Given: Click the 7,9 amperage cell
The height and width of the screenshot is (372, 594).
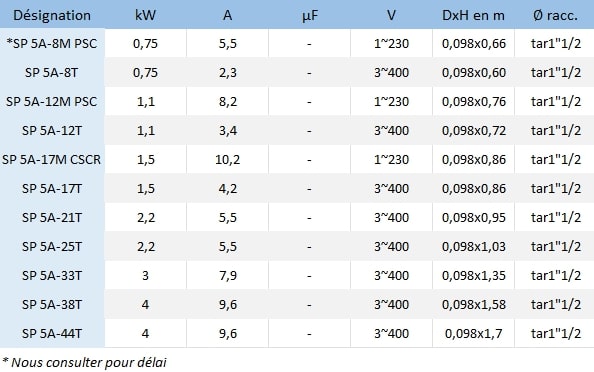Looking at the screenshot, I should 228,275.
